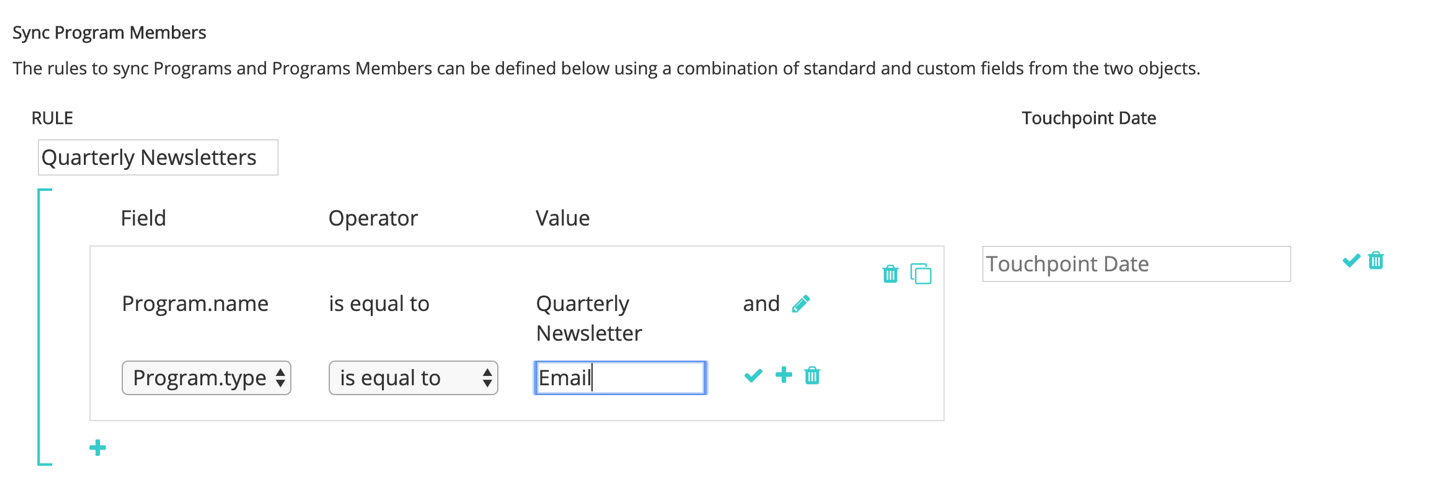
Task: Click the Sync Program Members heading
Action: tap(109, 33)
